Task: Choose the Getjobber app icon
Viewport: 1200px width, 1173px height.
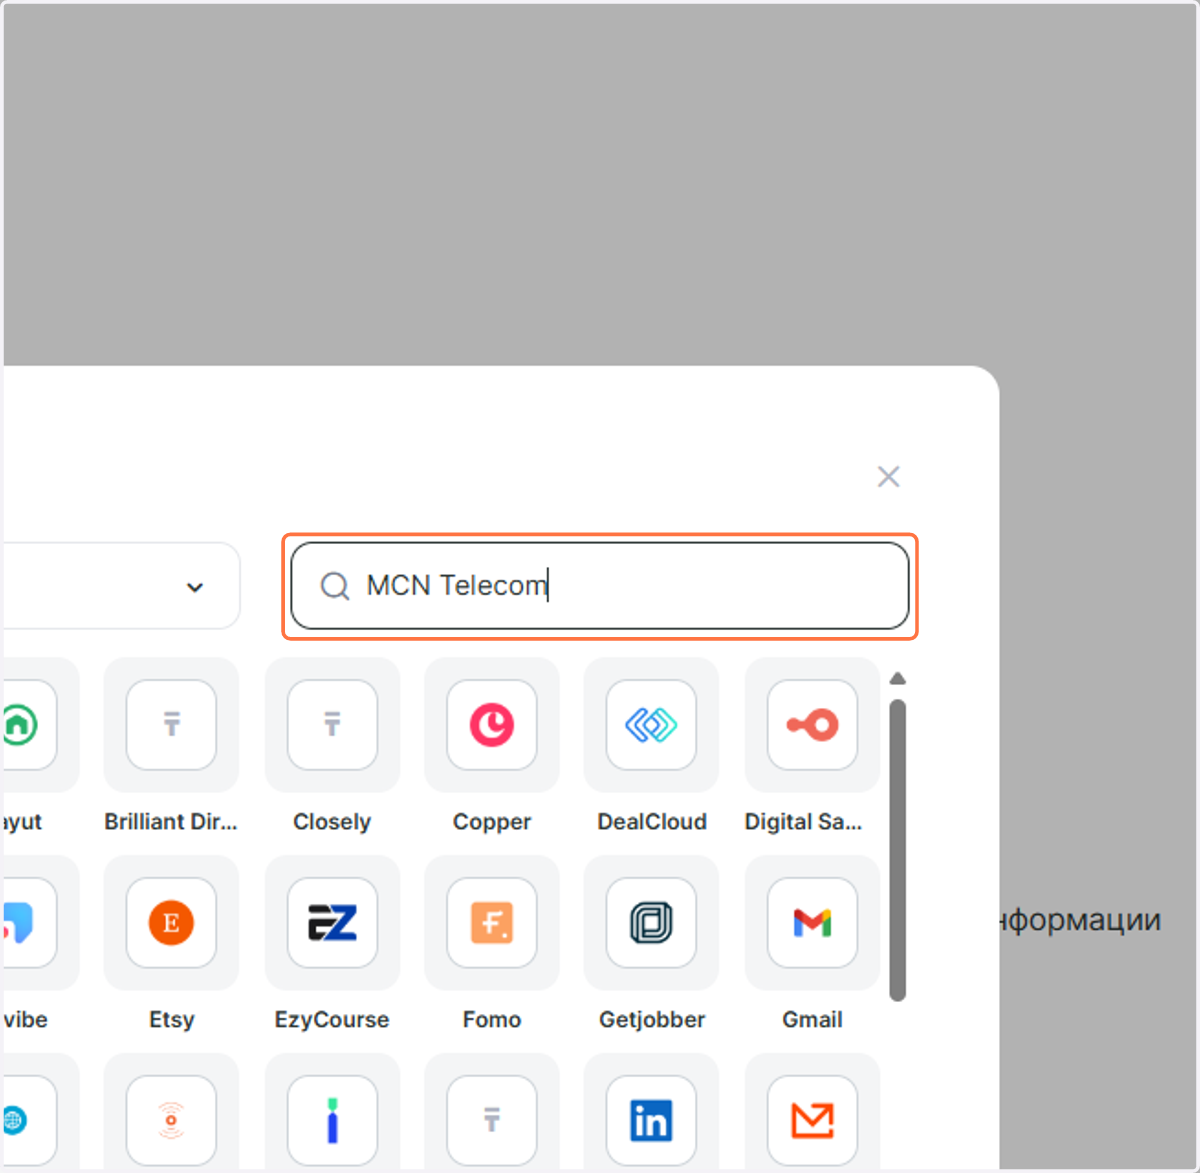Action: [x=651, y=923]
